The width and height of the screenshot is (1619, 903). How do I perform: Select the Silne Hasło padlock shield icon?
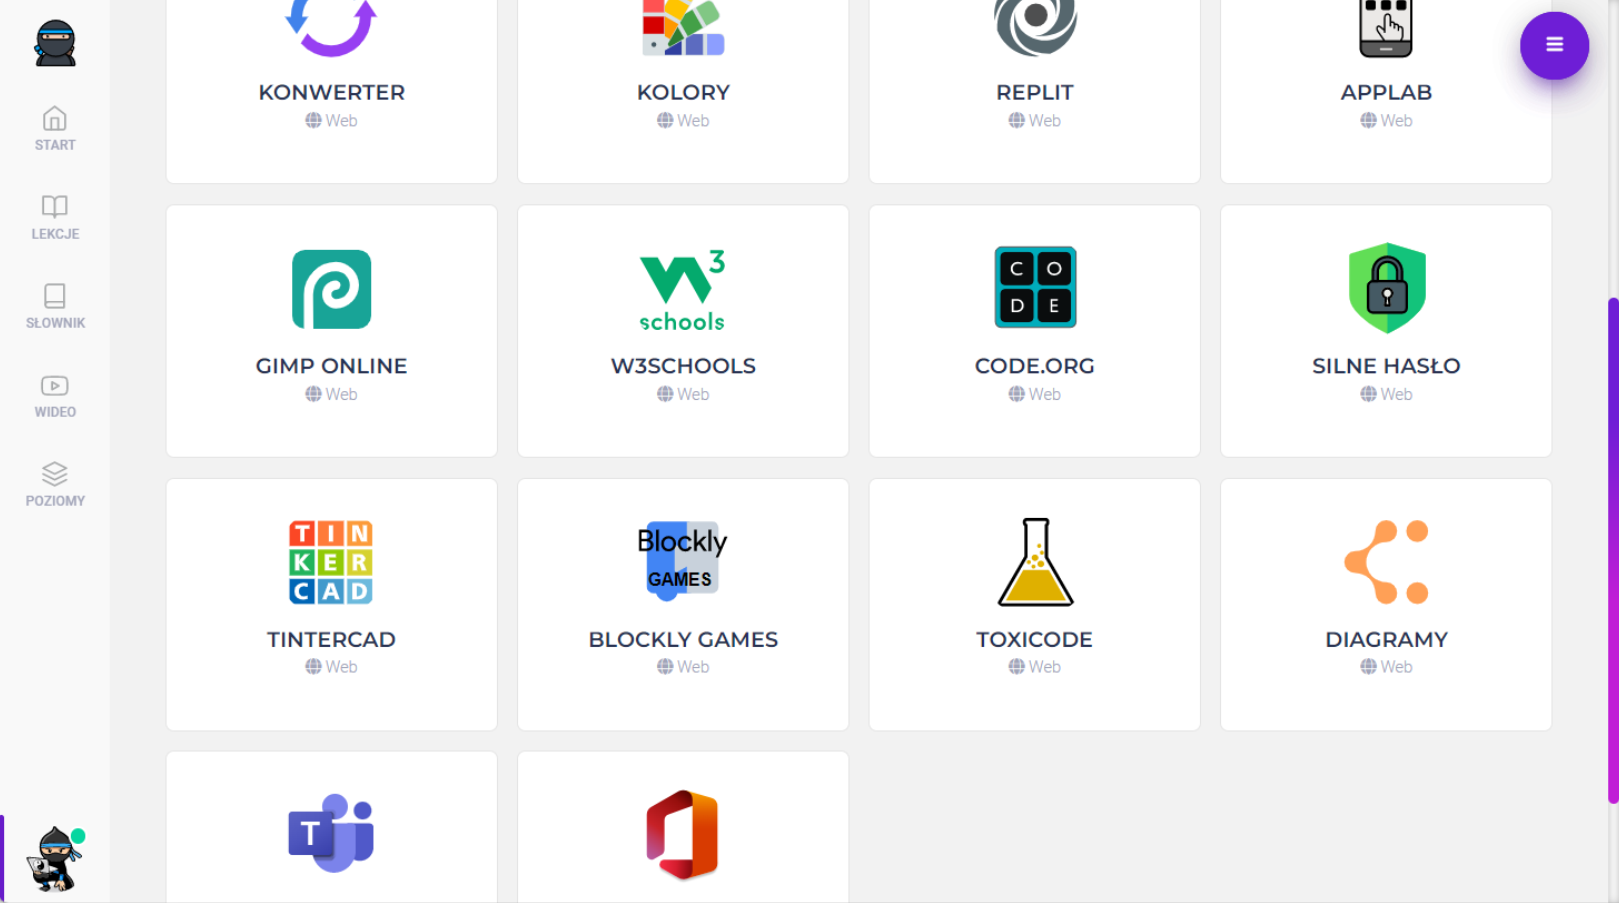coord(1386,288)
